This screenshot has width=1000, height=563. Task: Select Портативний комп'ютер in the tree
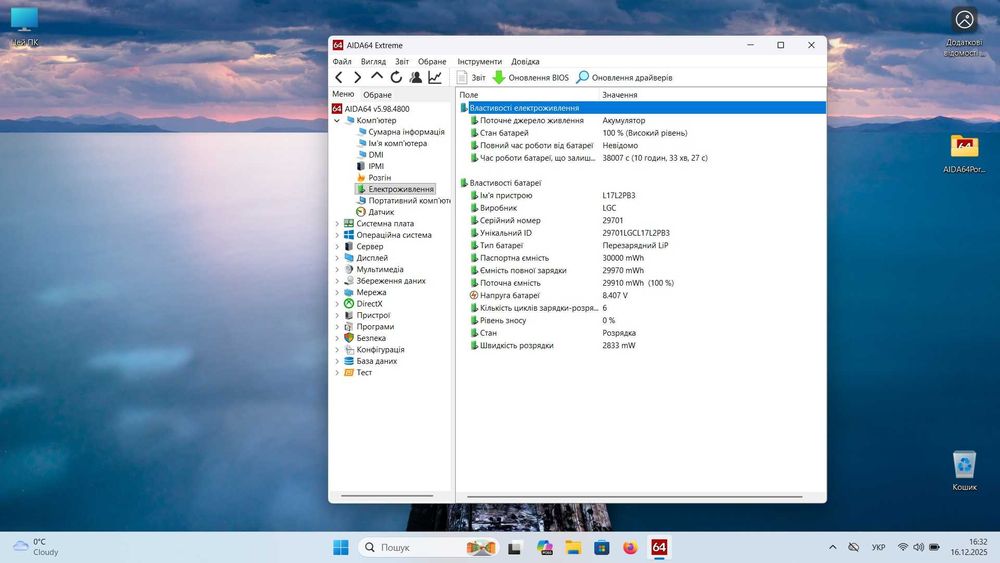tap(409, 200)
